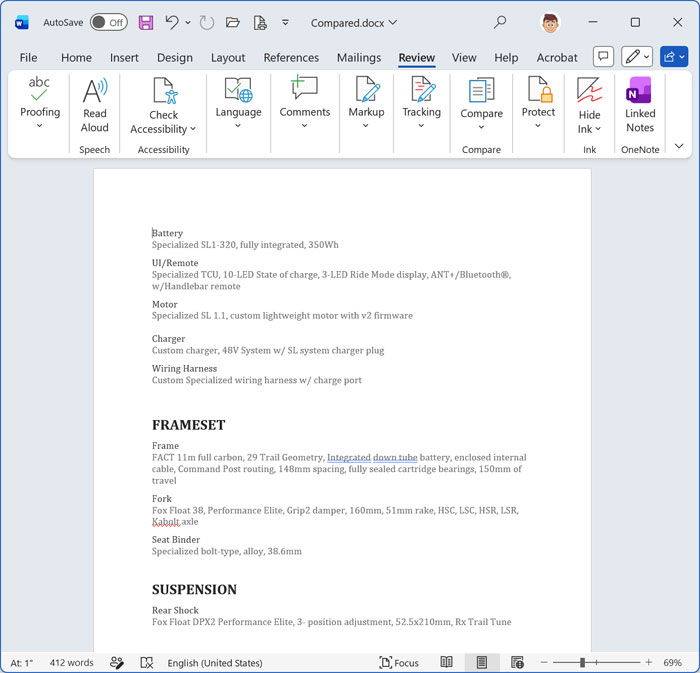
Task: Open a file with the folder icon
Action: click(233, 22)
